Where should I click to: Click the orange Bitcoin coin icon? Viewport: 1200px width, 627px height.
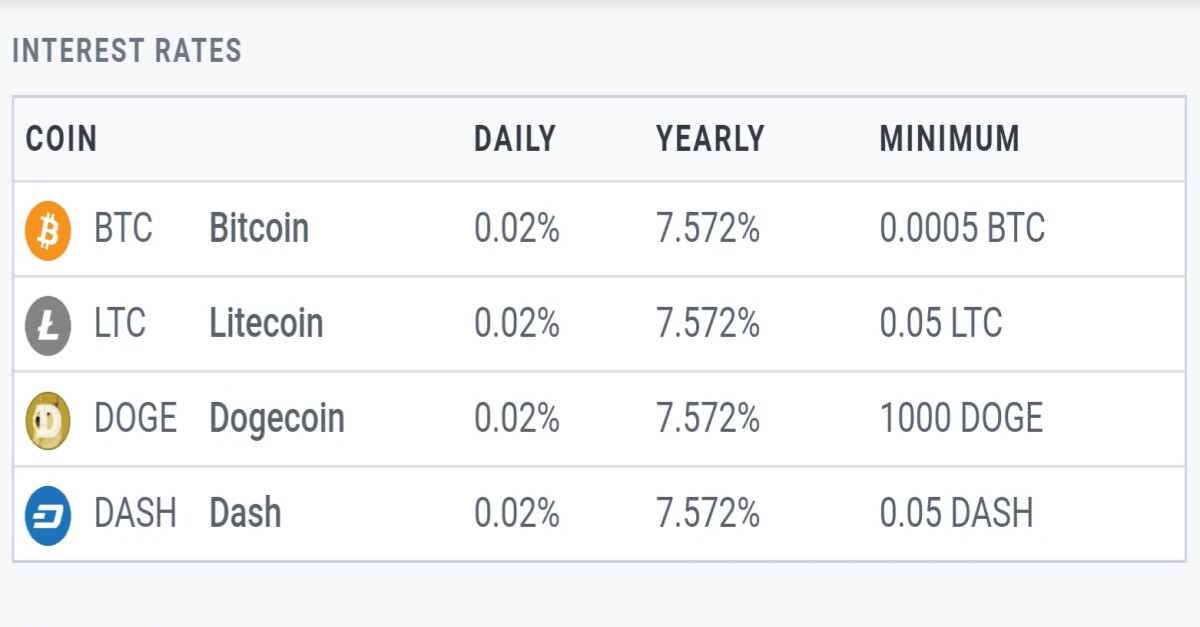[x=48, y=230]
